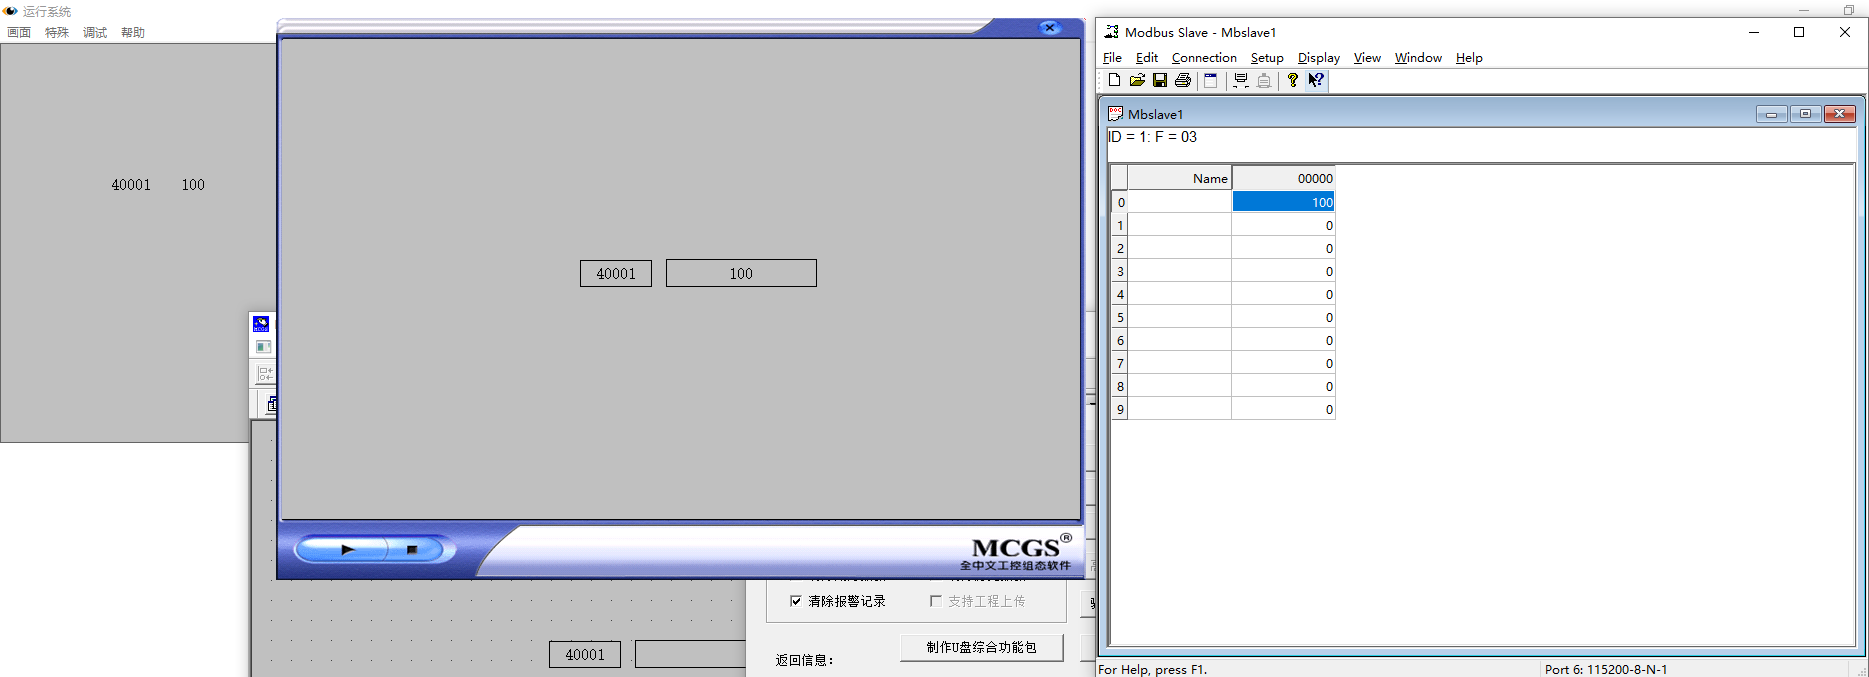Activate the context help arrow icon
Viewport: 1869px width, 677px height.
(1316, 81)
